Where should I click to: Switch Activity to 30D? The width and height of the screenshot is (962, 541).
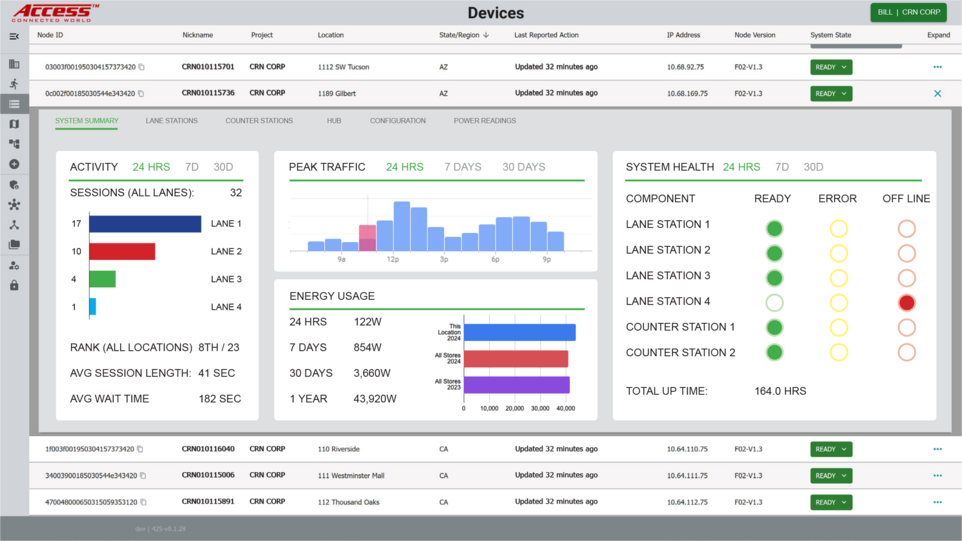coord(223,167)
